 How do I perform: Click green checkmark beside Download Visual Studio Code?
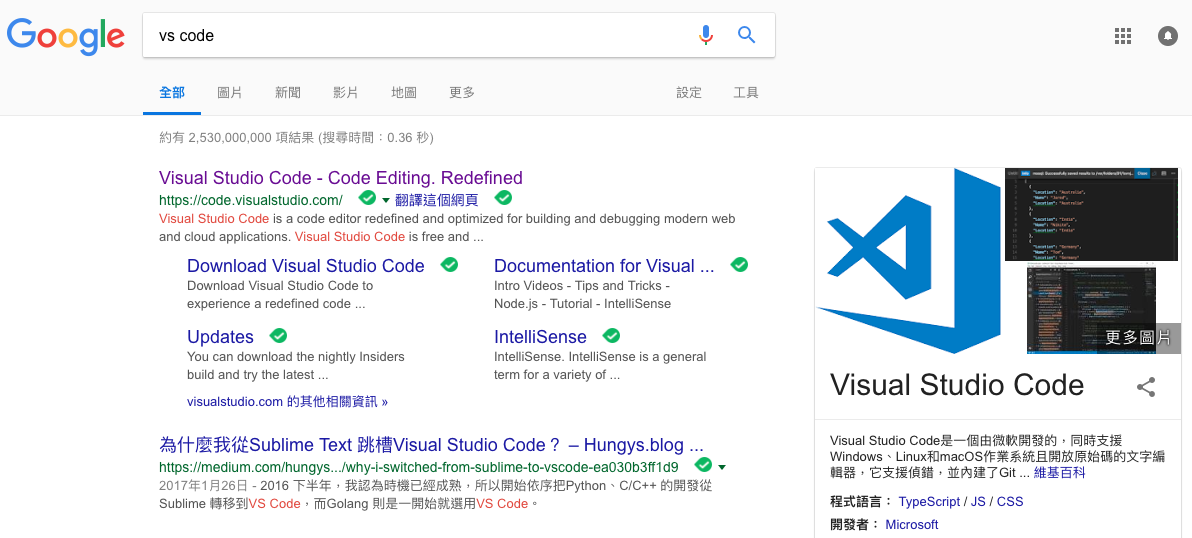pos(449,264)
